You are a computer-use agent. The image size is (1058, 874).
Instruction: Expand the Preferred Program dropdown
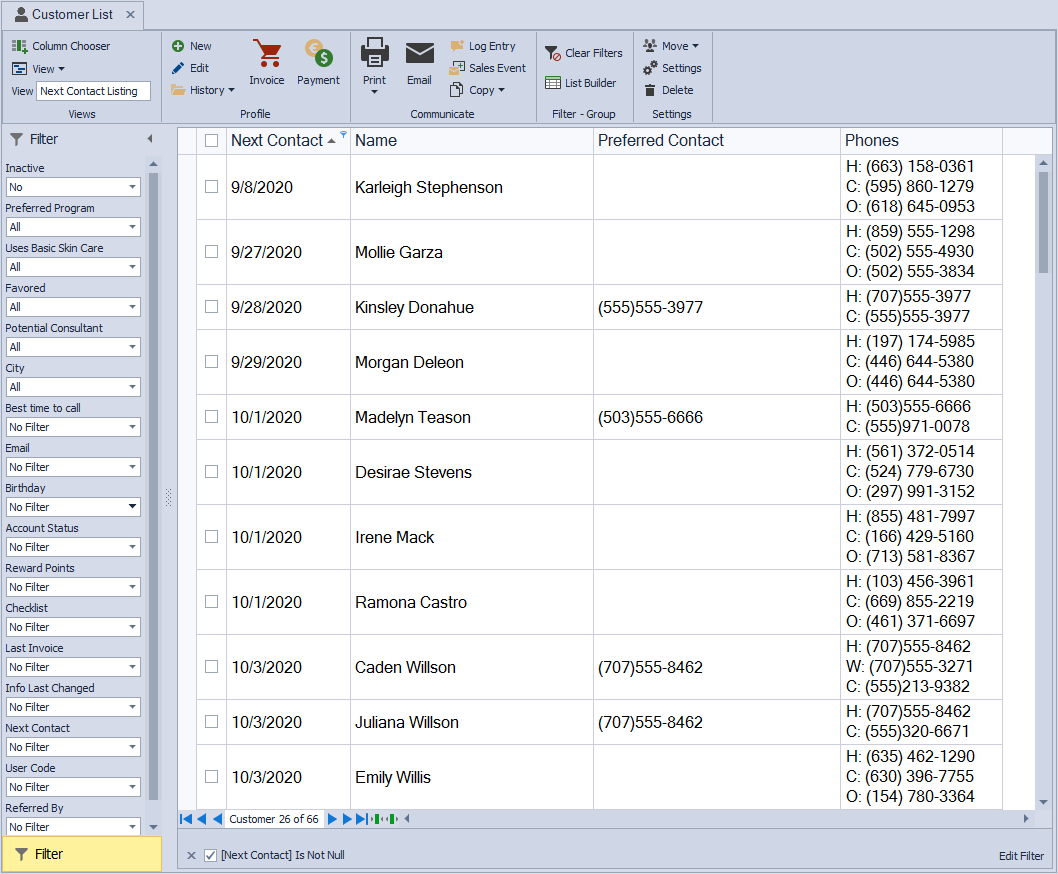tap(132, 227)
